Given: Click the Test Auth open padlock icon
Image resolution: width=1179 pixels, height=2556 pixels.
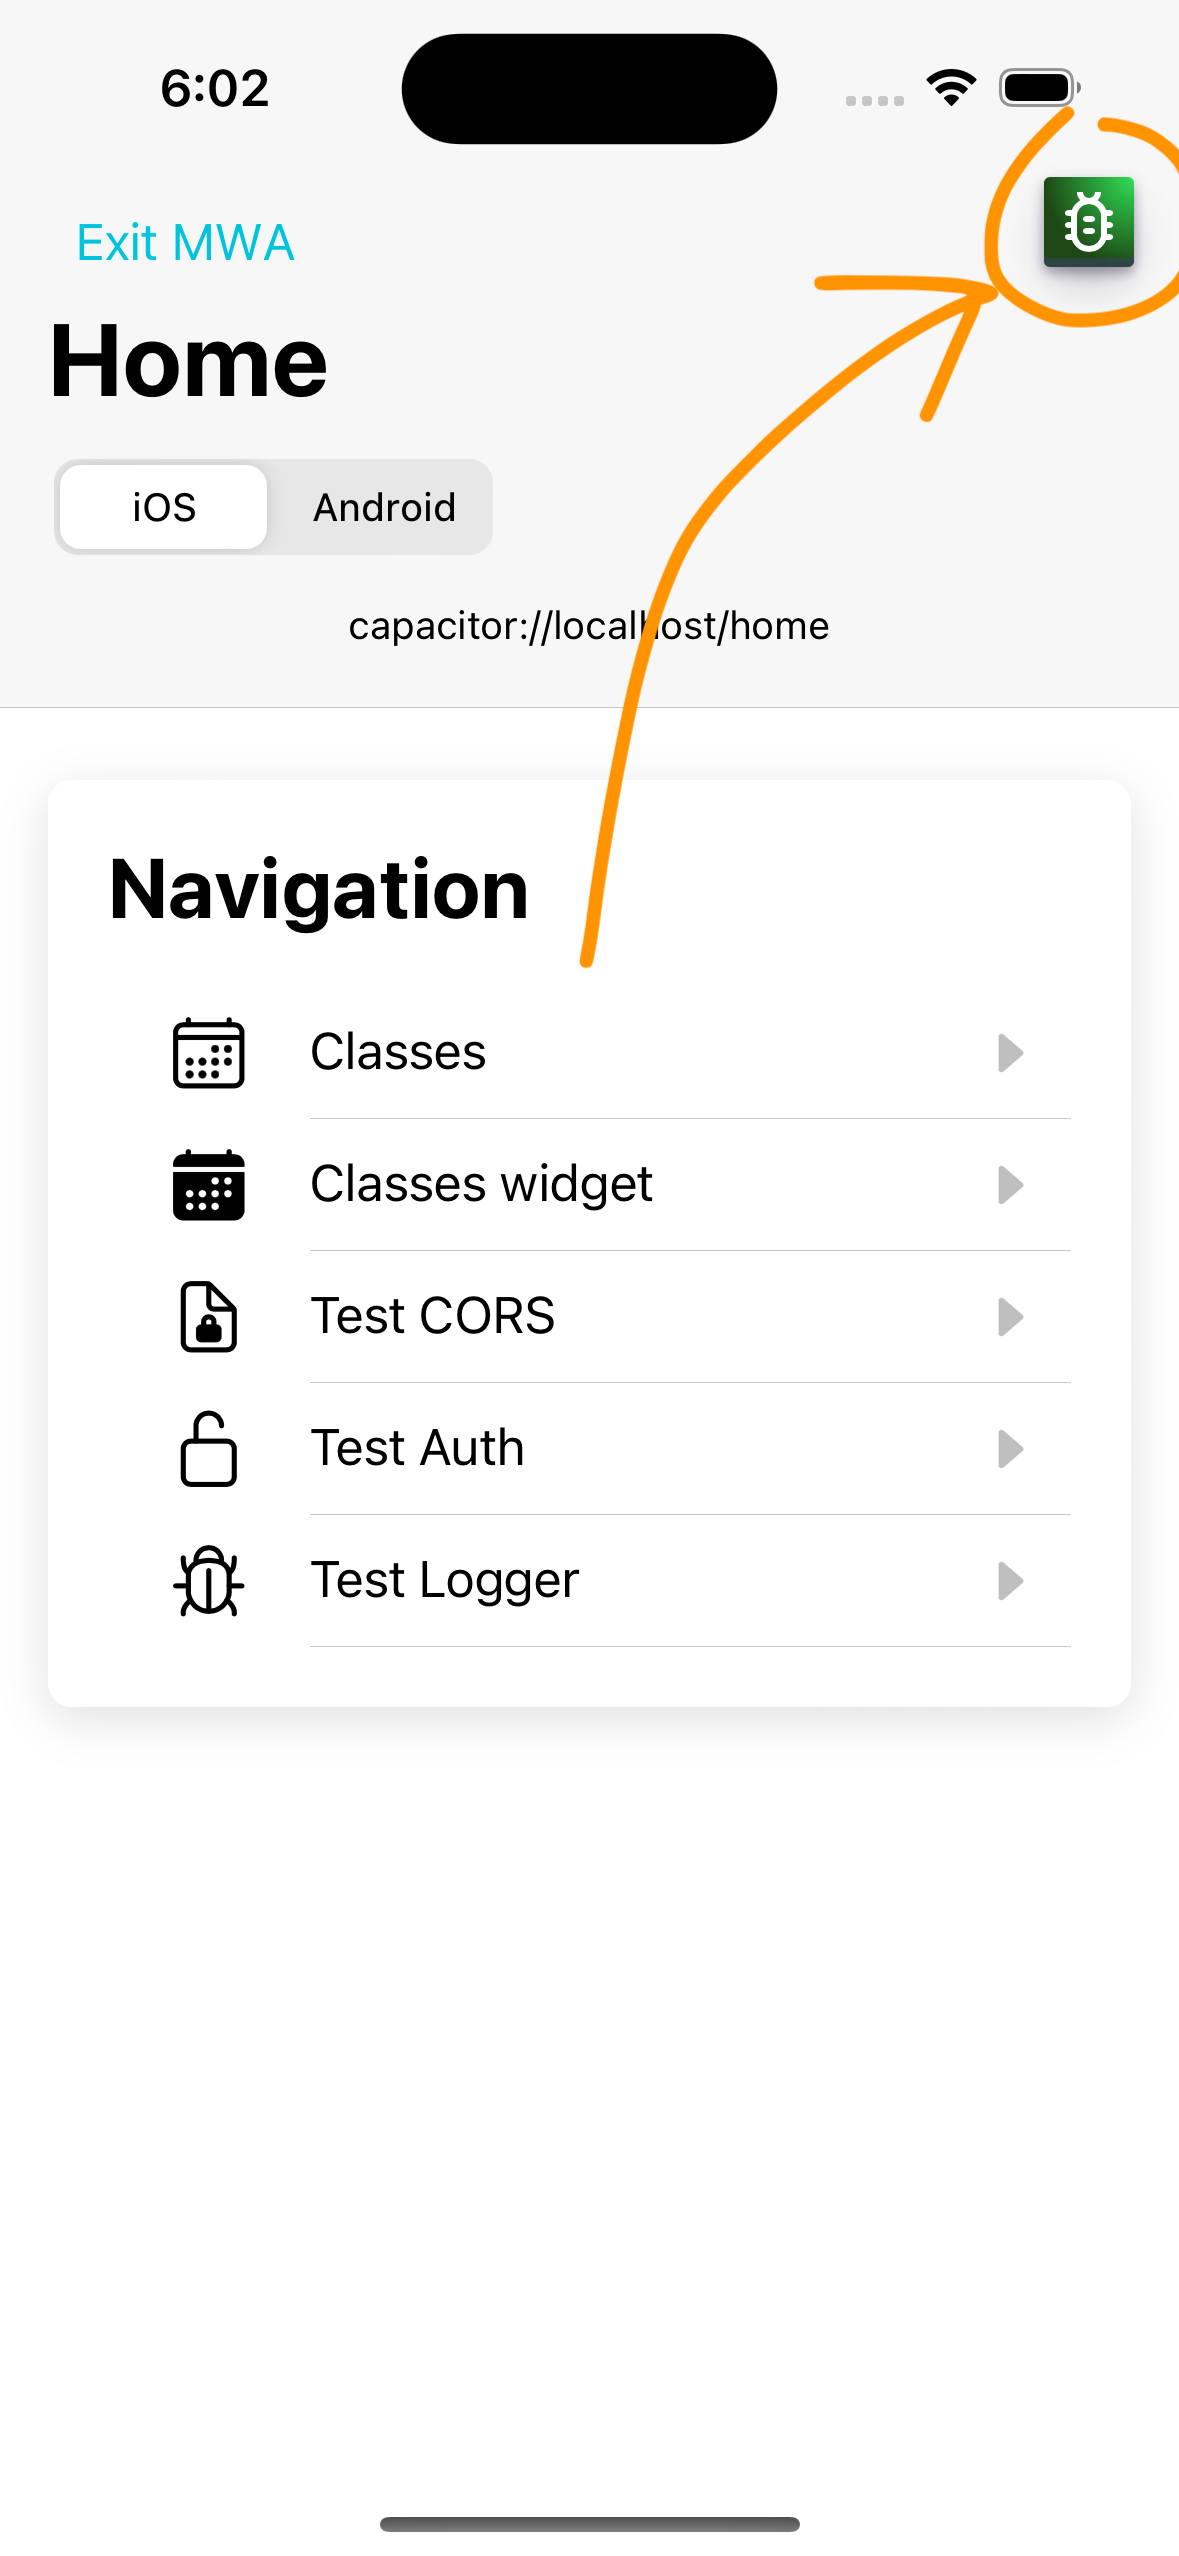Looking at the screenshot, I should coord(208,1449).
